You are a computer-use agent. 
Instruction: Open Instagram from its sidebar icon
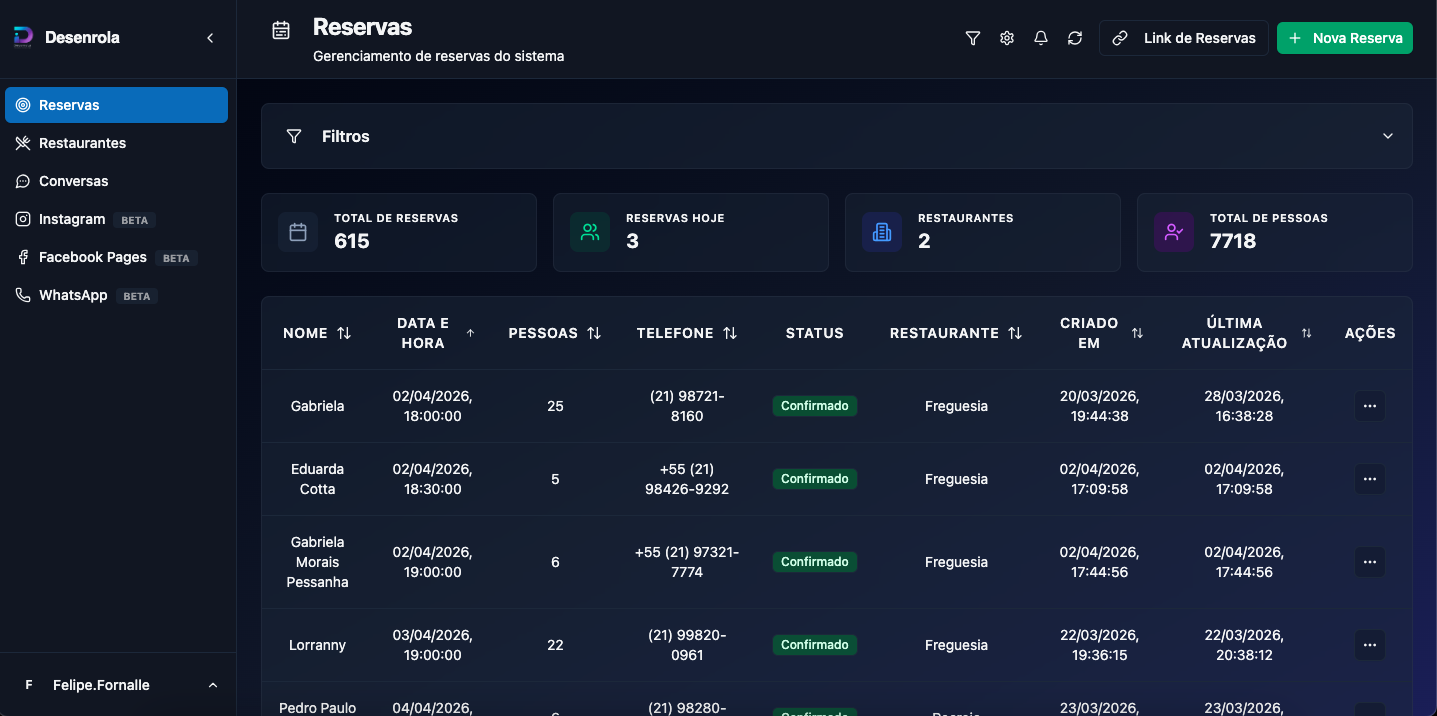point(21,219)
